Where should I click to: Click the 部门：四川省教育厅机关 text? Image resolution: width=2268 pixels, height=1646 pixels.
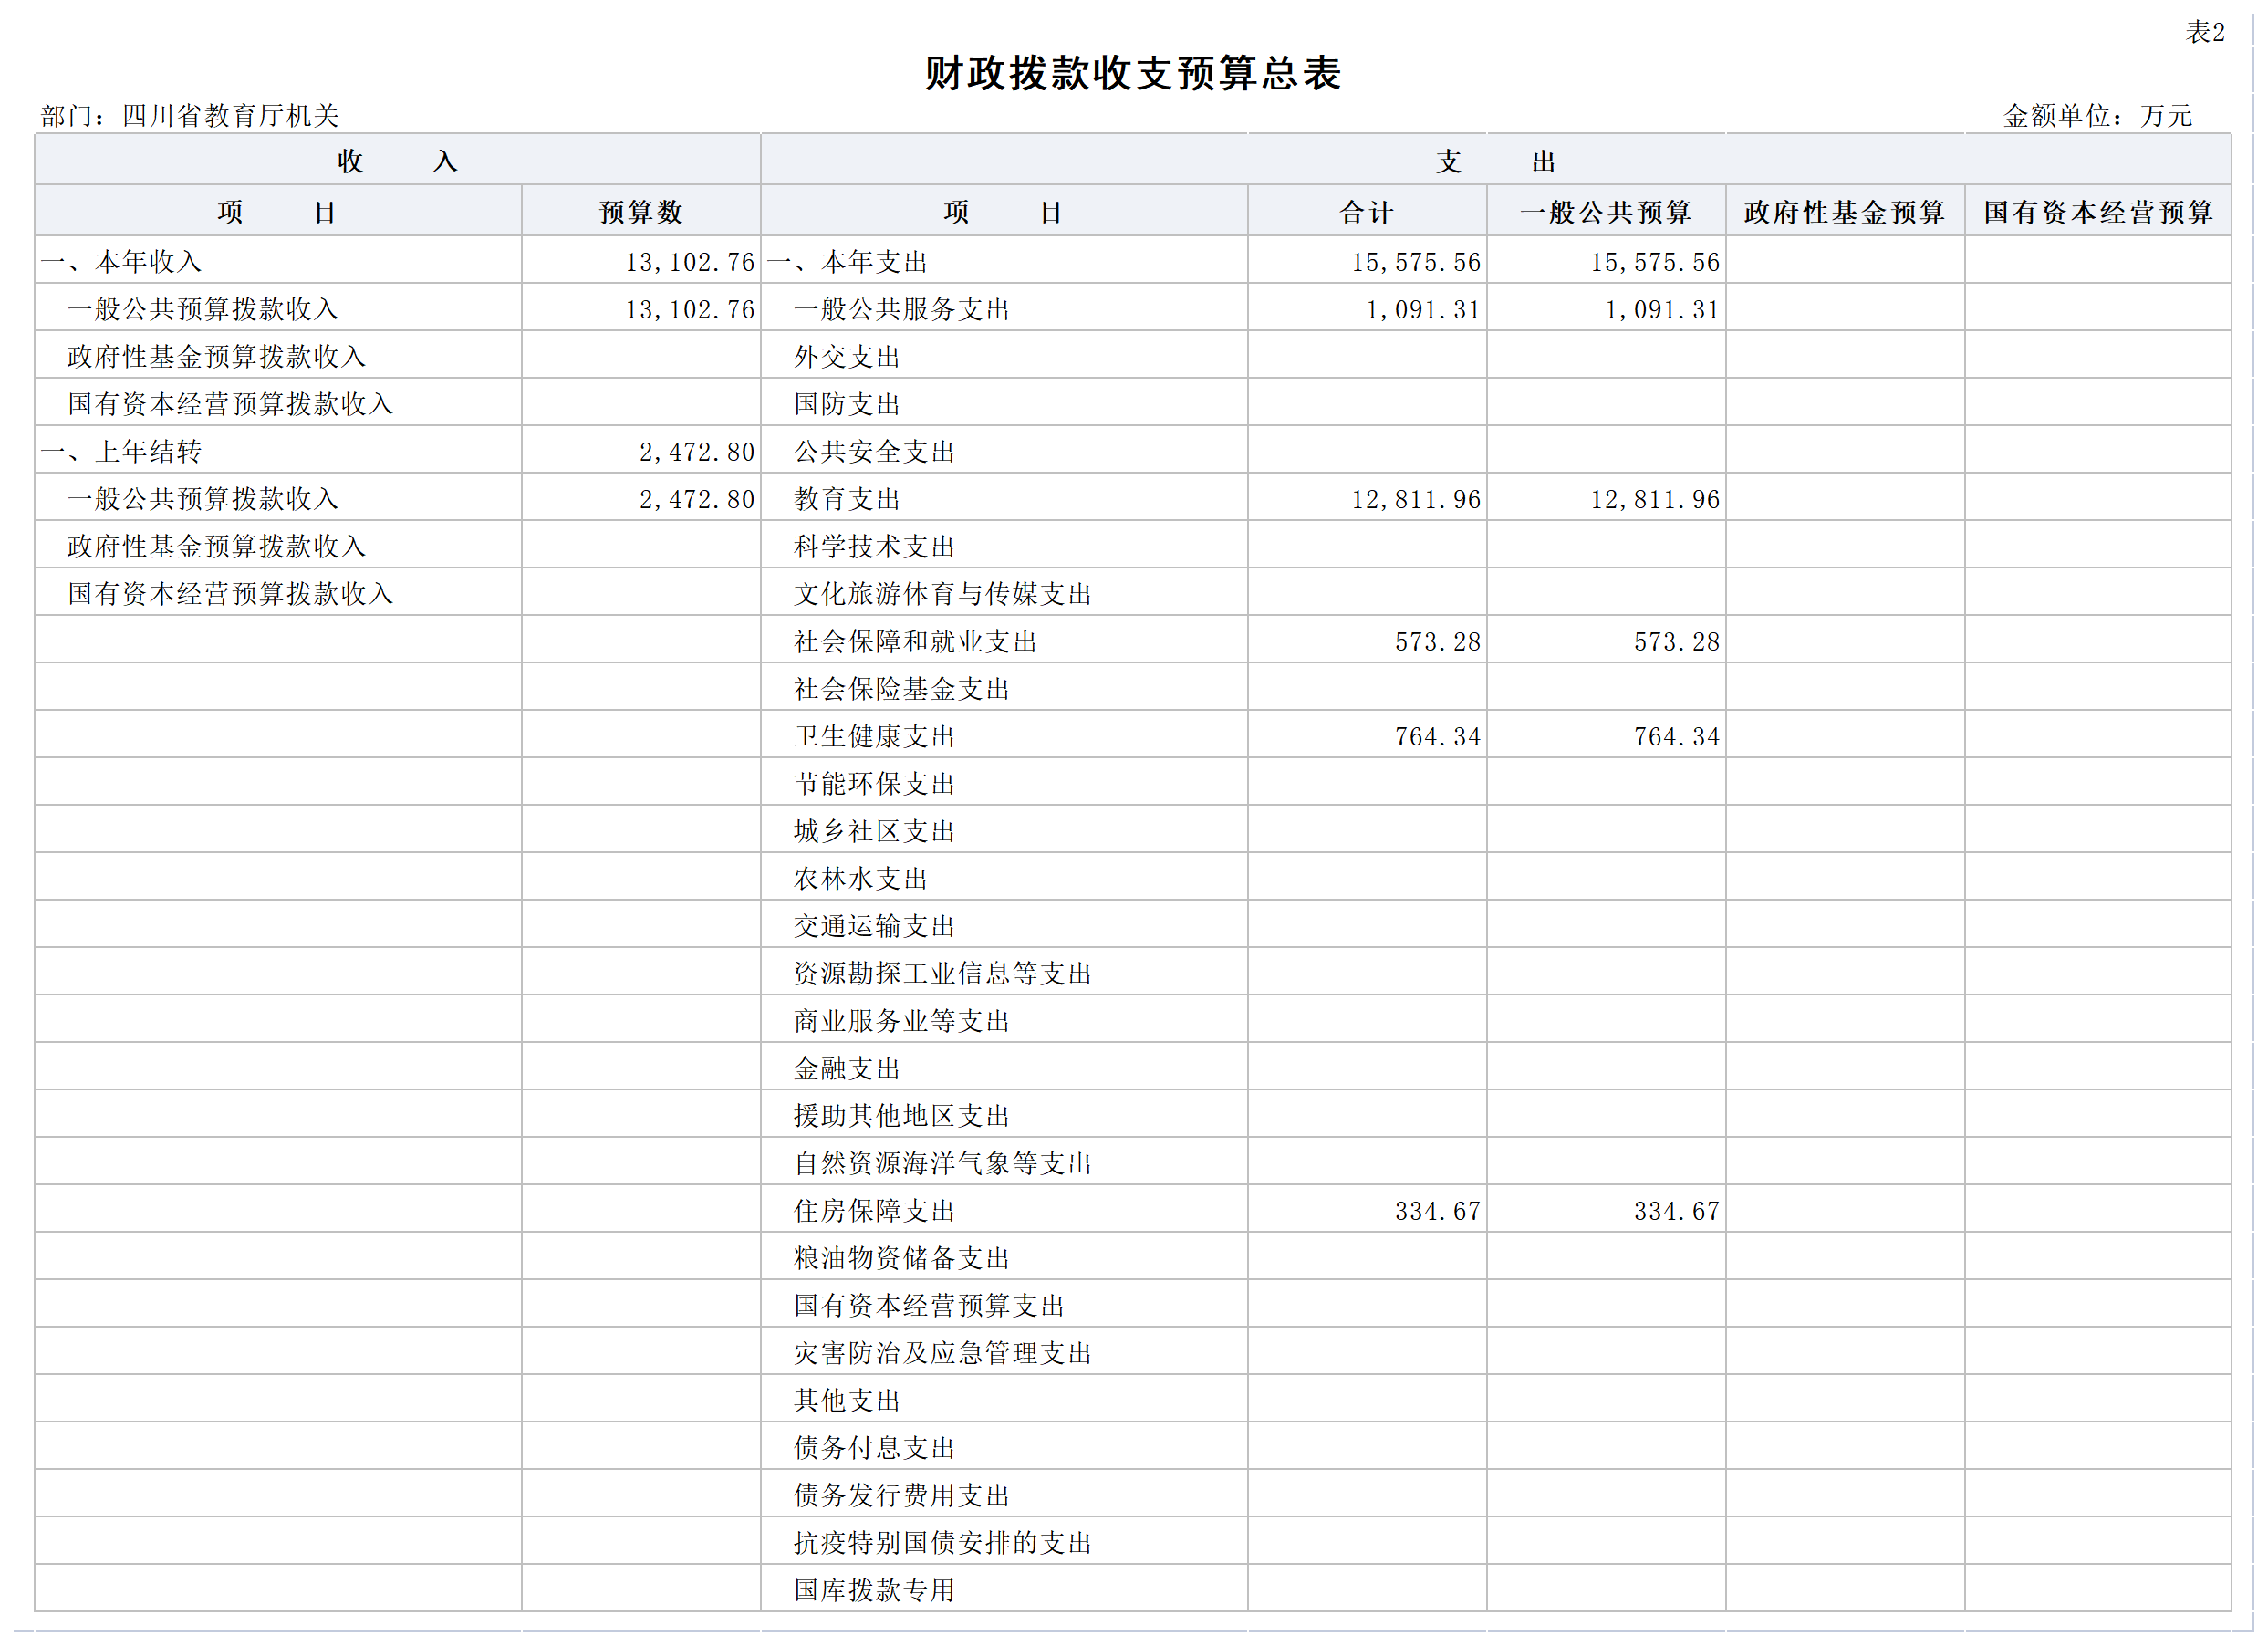[x=190, y=116]
